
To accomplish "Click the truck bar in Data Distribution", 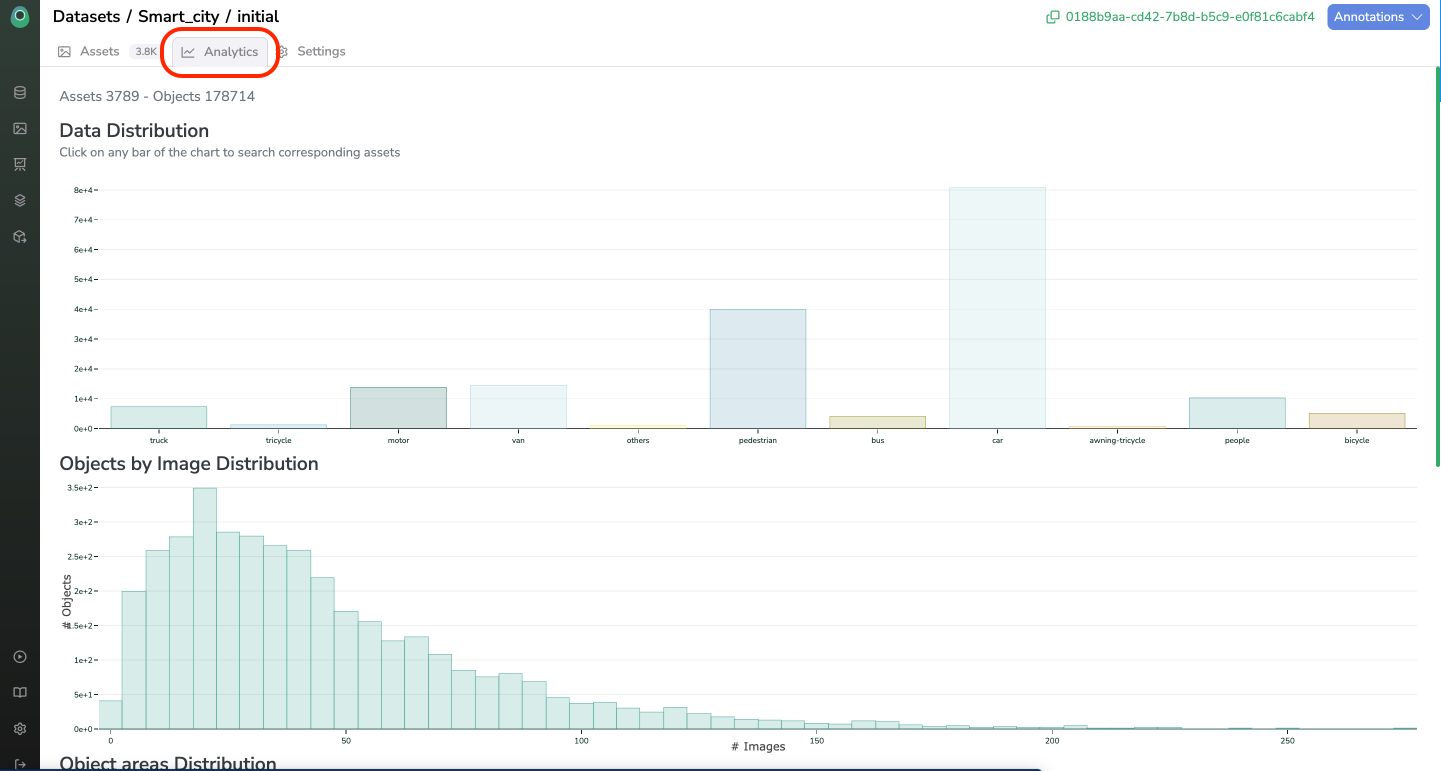I will (159, 417).
